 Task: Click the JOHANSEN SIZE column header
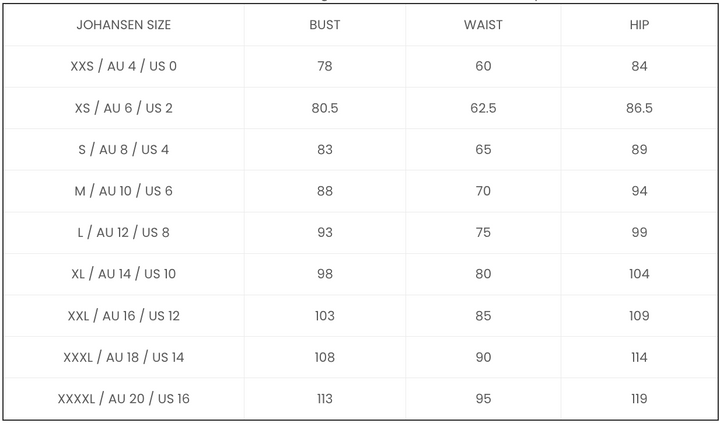pos(124,24)
